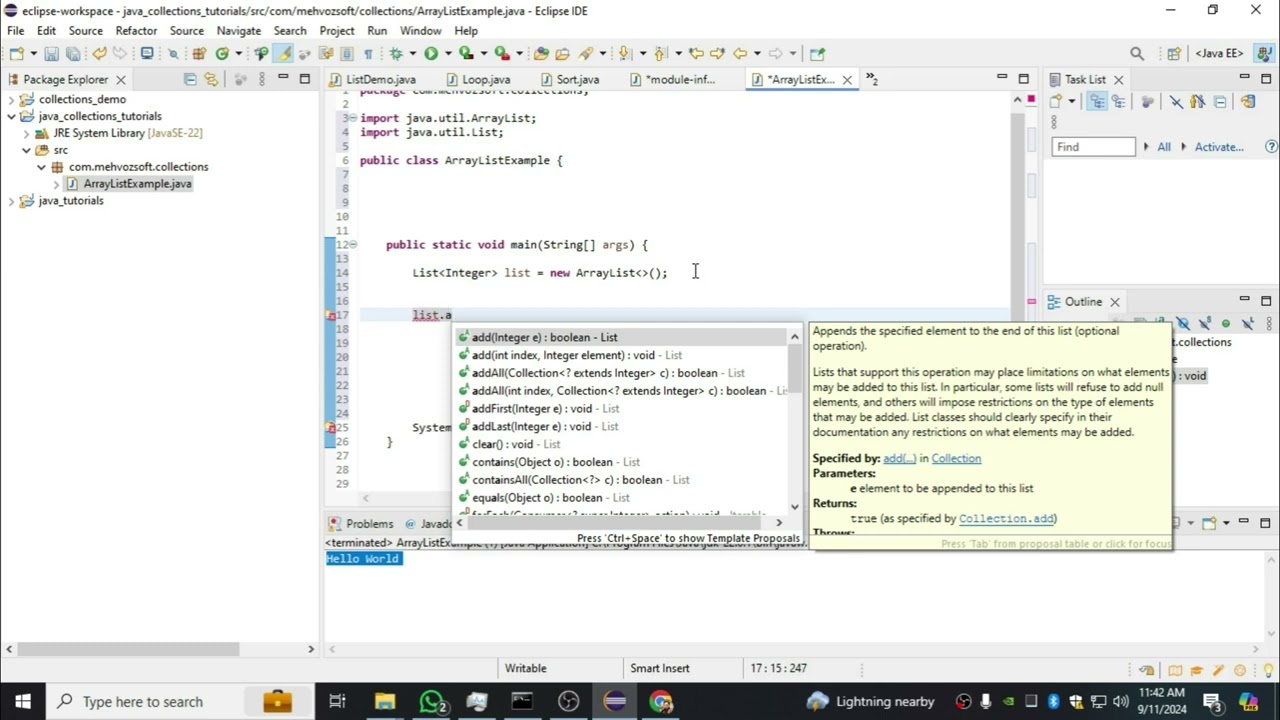The height and width of the screenshot is (720, 1280).
Task: Close the ArrayListExample editor tab
Action: 847,79
